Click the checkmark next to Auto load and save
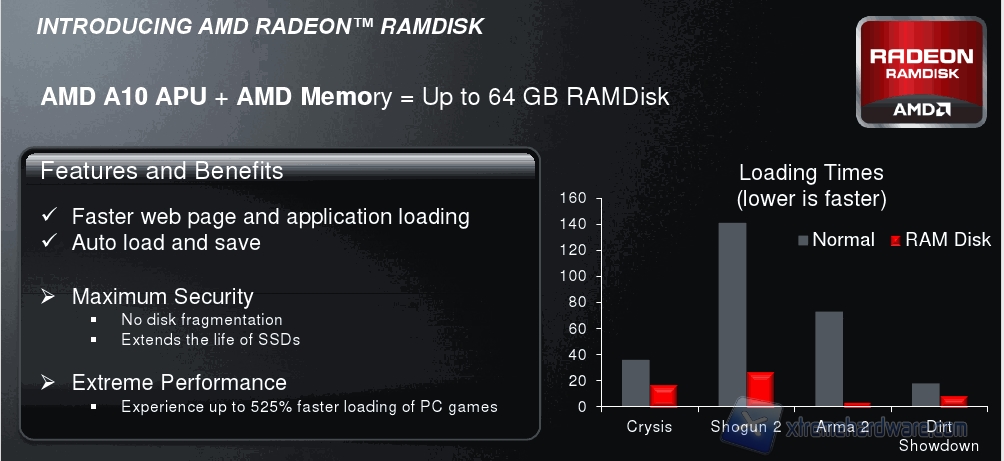The width and height of the screenshot is (1004, 461). point(48,243)
